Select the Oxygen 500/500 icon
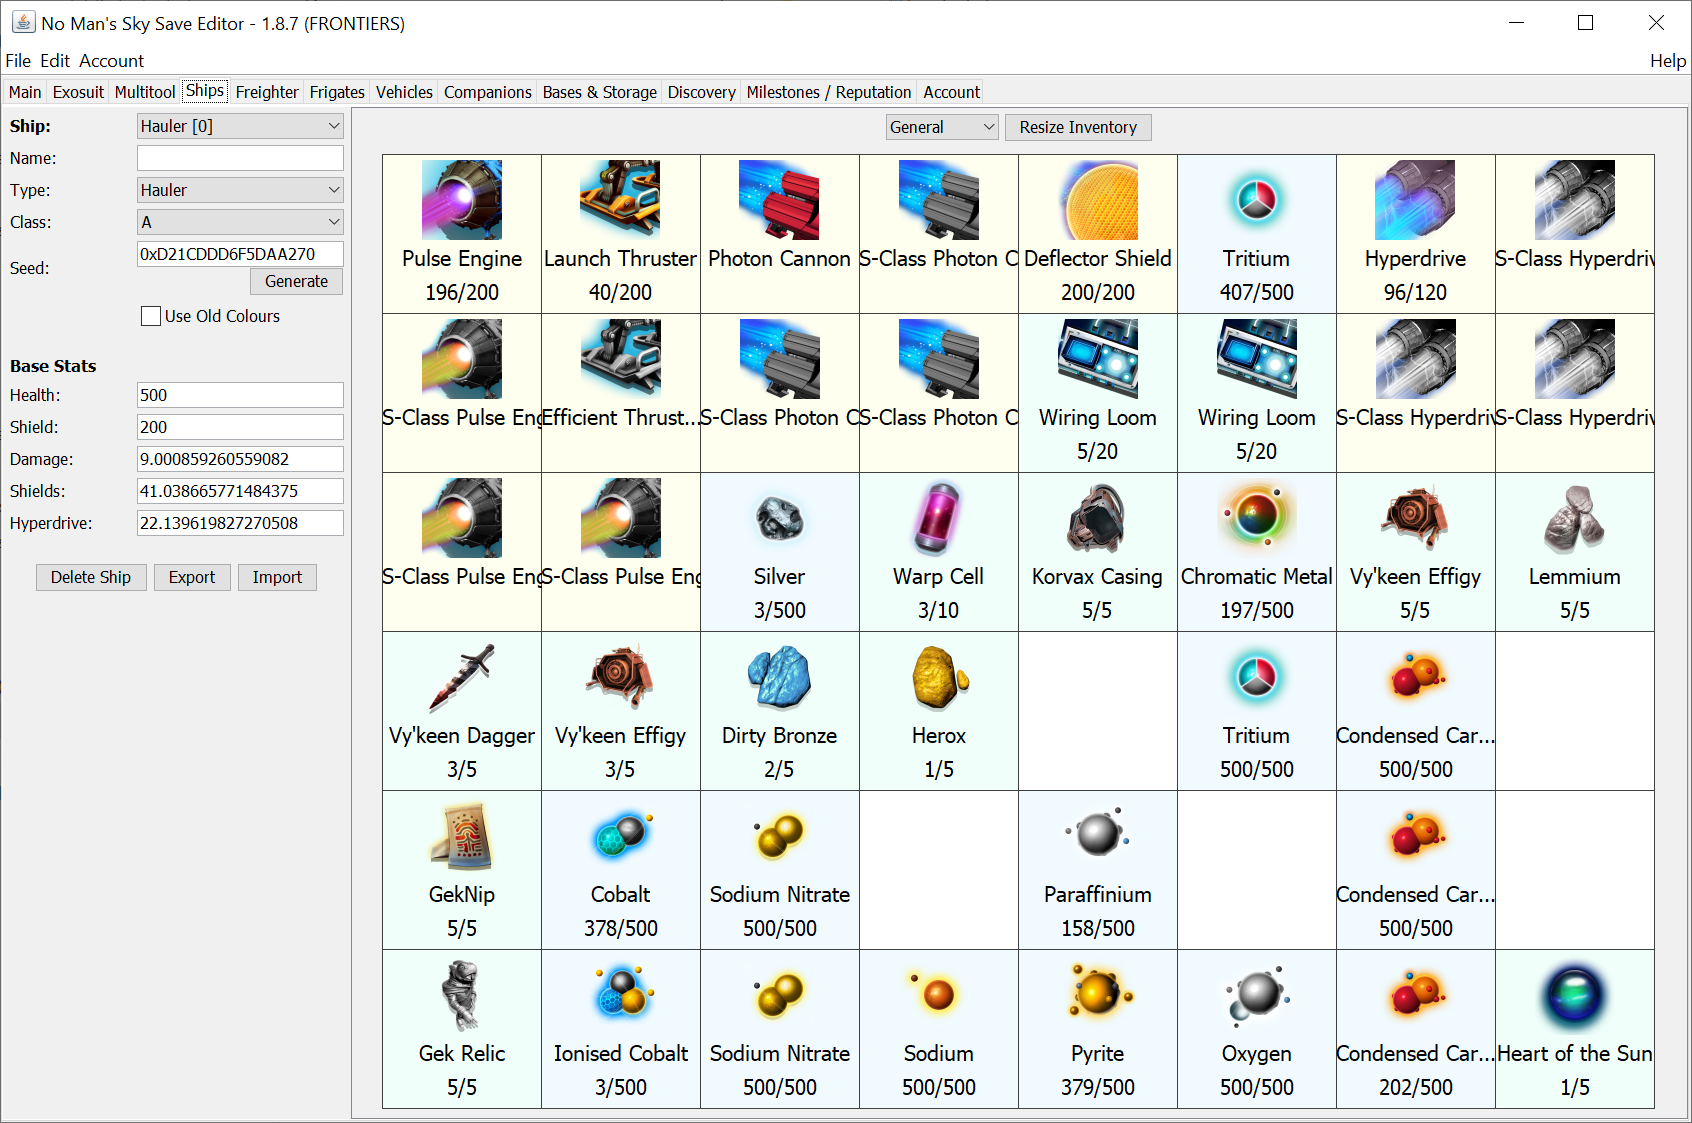The height and width of the screenshot is (1123, 1692). tap(1257, 995)
